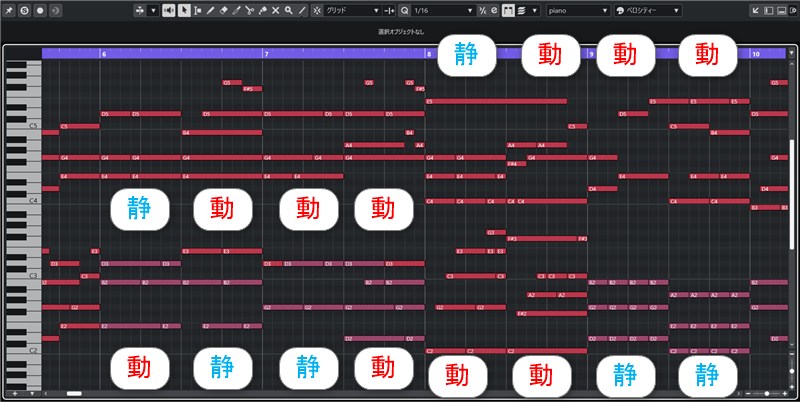Image resolution: width=800 pixels, height=402 pixels.
Task: Select the G3 note
Action: tap(496, 233)
